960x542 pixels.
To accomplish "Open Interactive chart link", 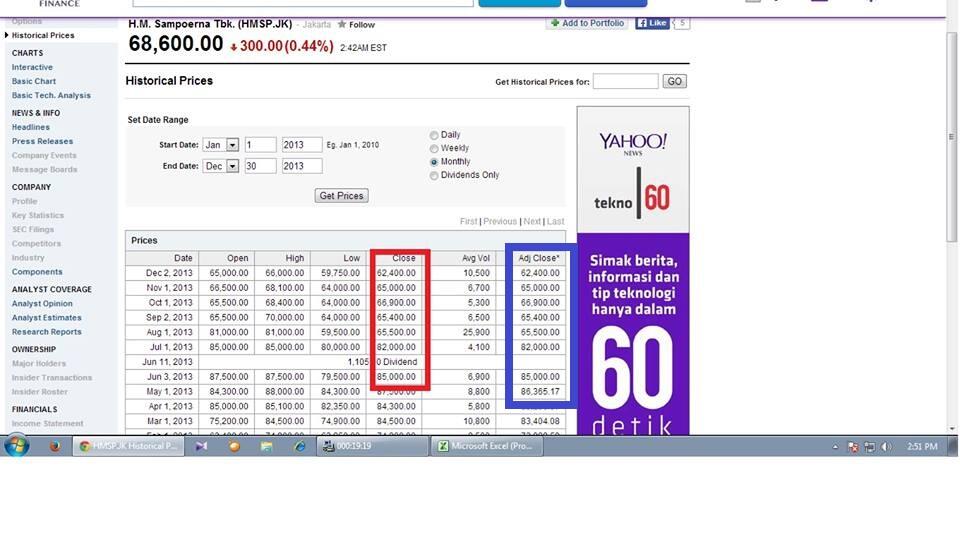I will click(x=32, y=67).
